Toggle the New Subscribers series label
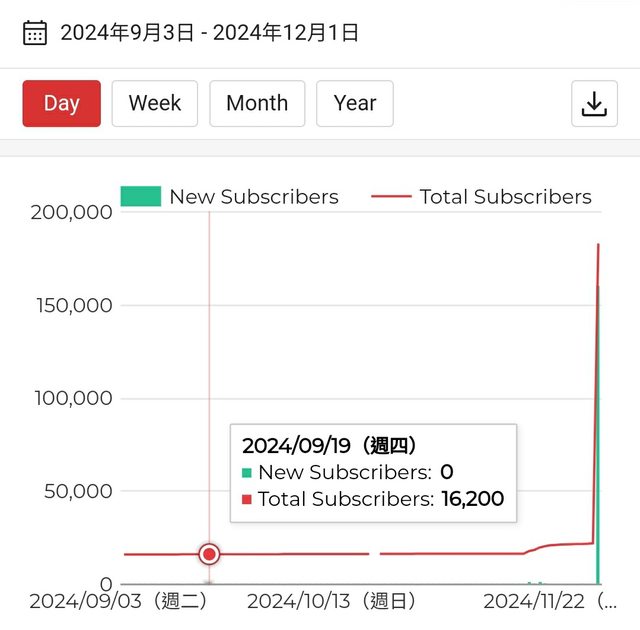 (254, 197)
